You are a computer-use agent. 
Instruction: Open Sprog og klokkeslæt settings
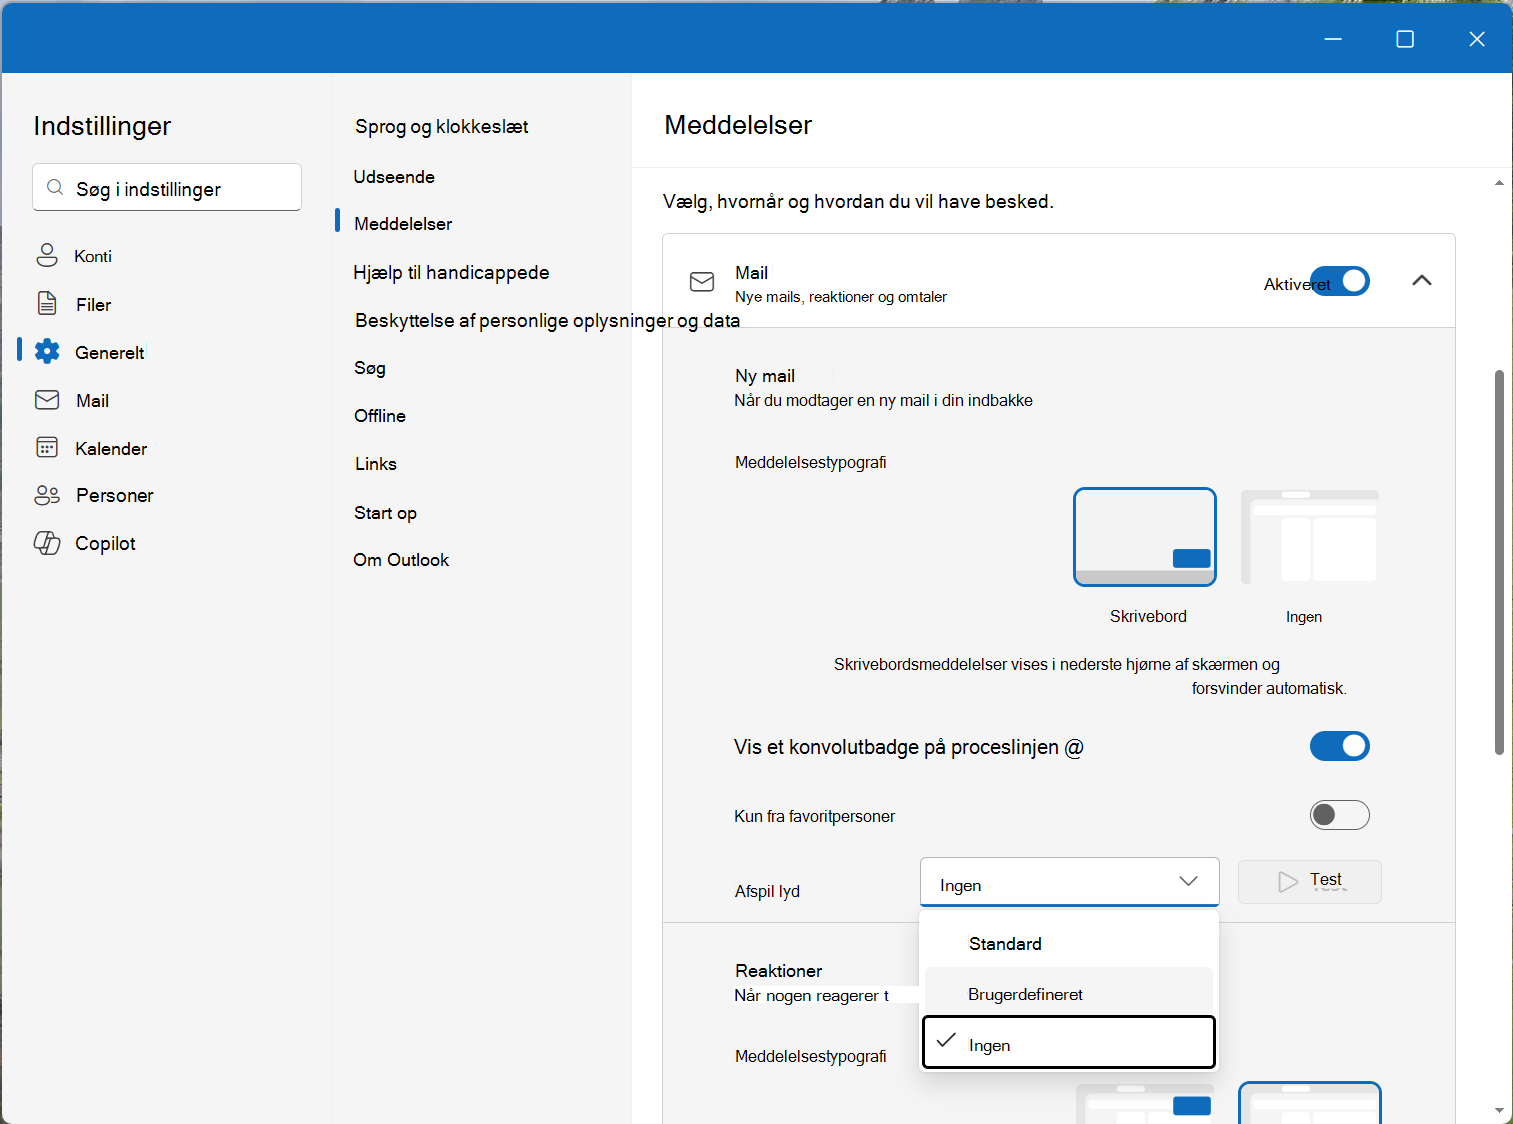pos(441,126)
